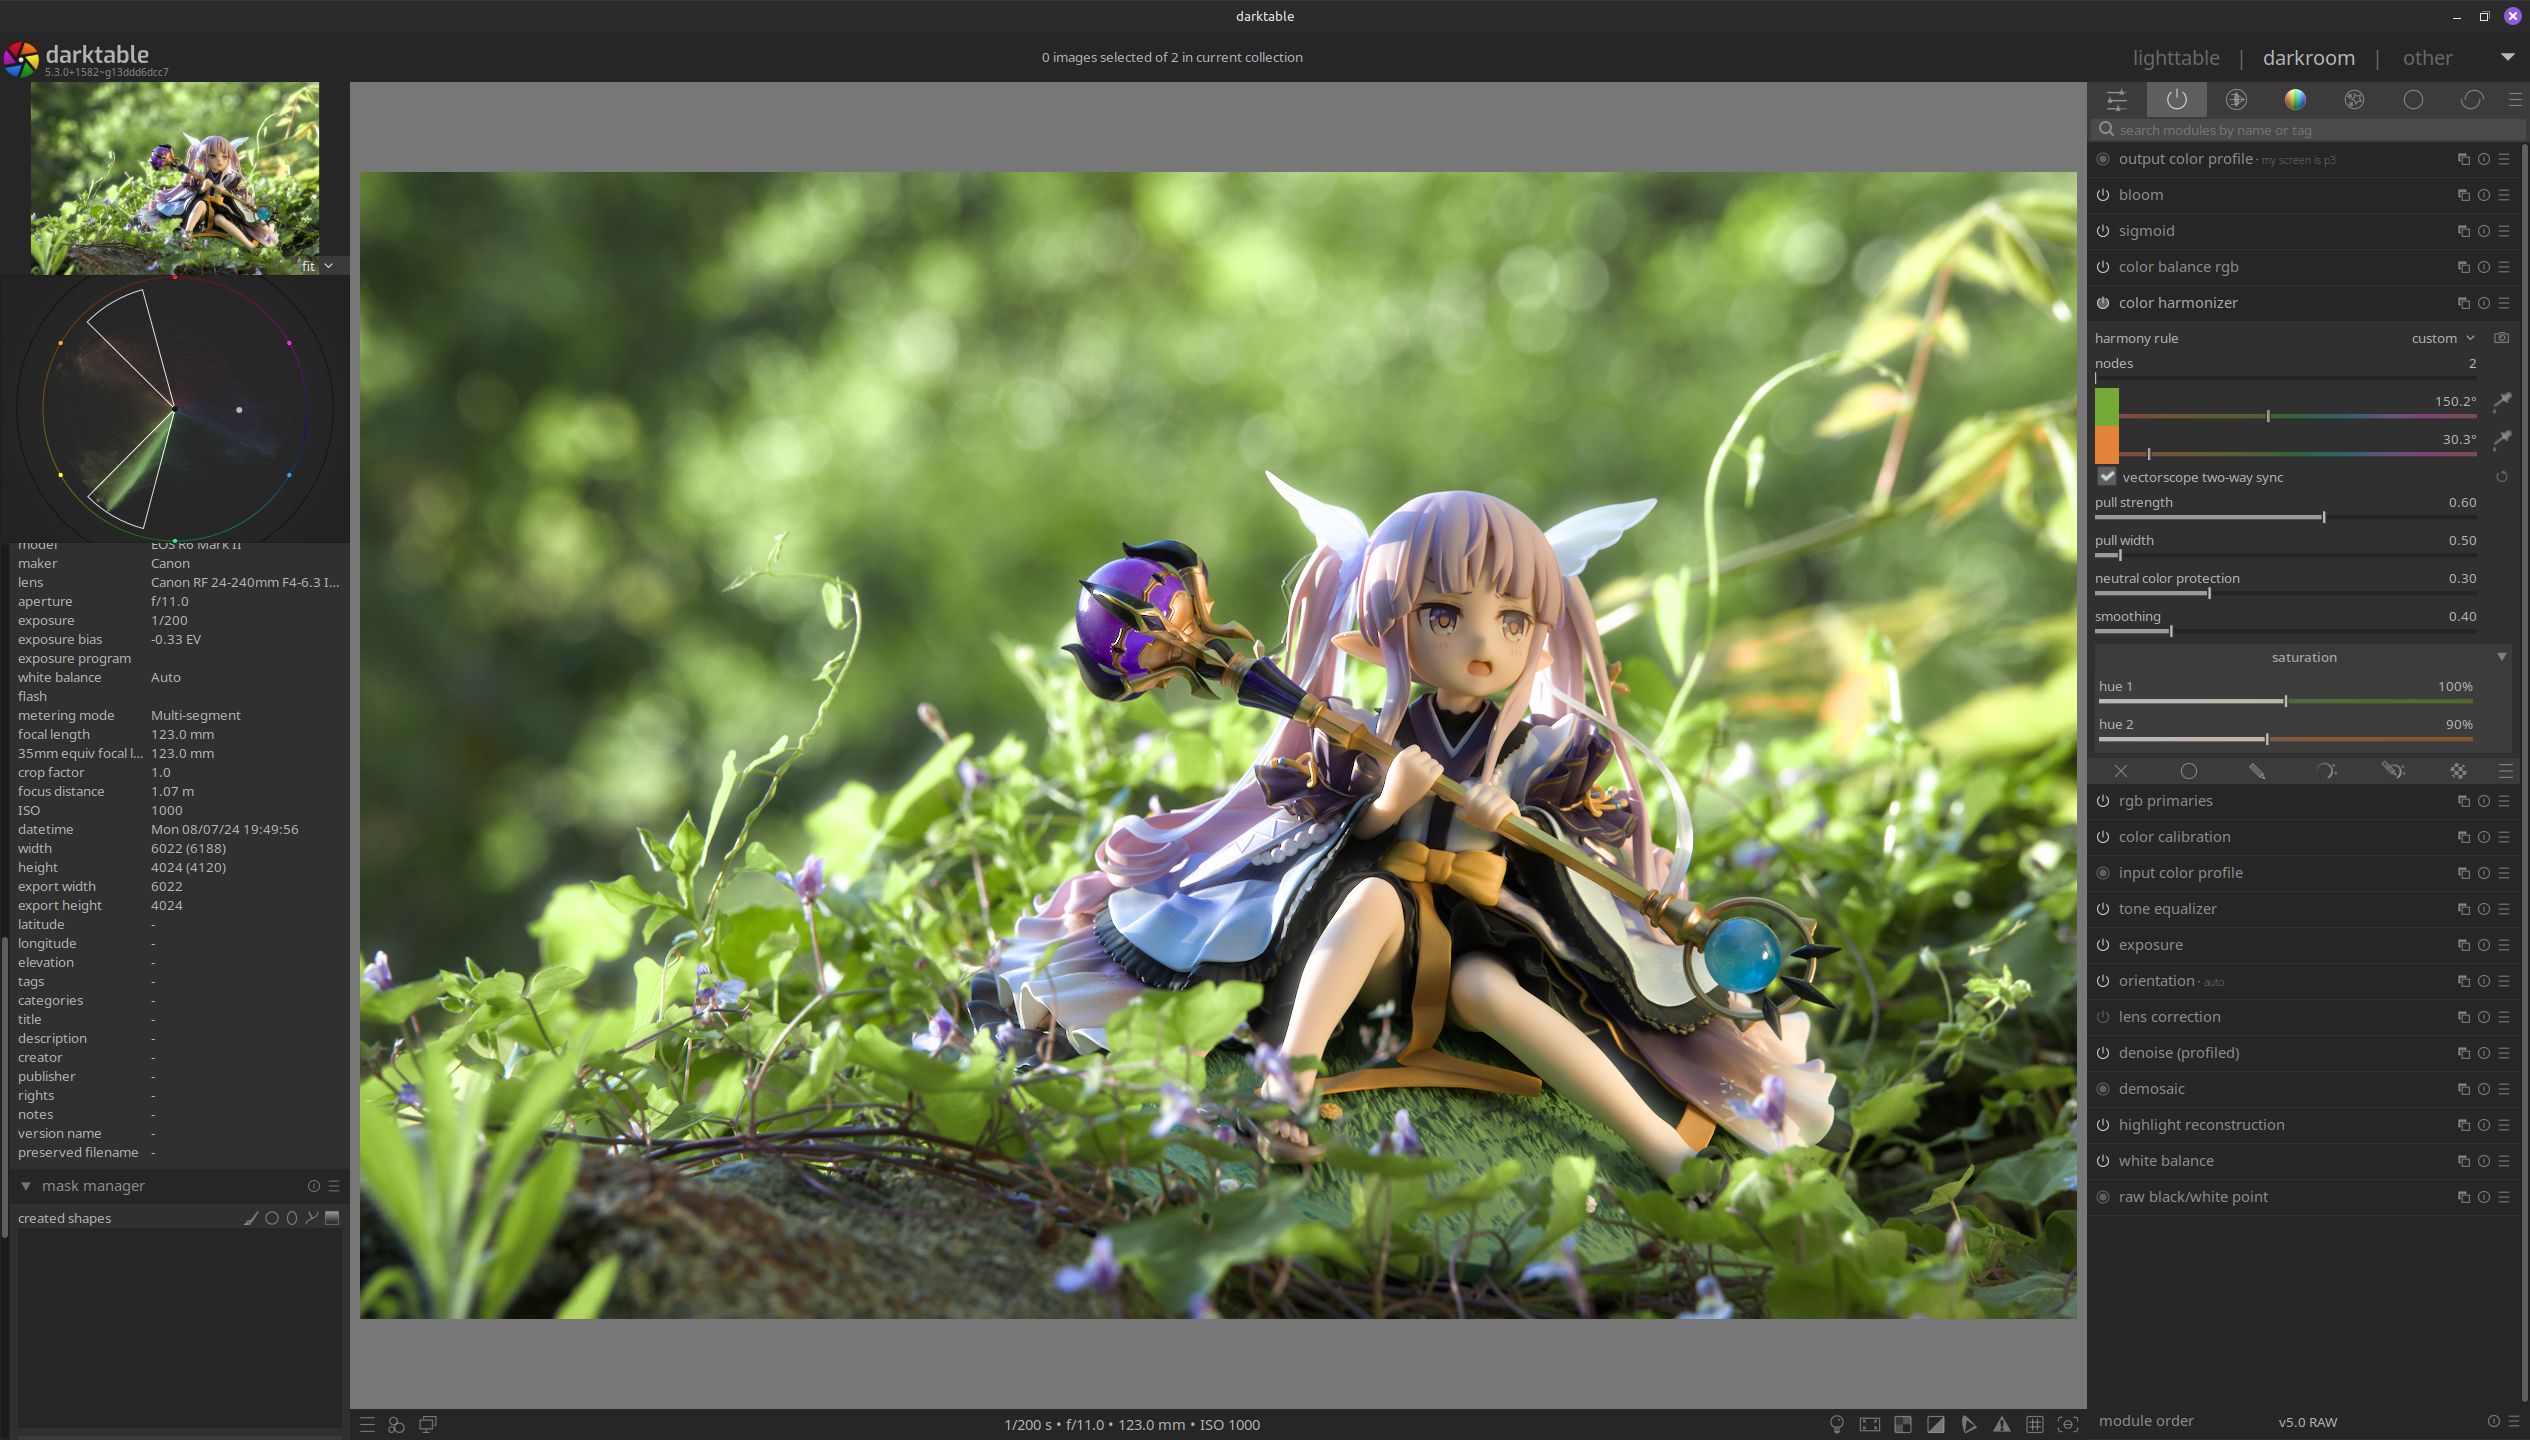The height and width of the screenshot is (1440, 2530).
Task: Open the harmony rule custom dropdown
Action: tap(2442, 338)
